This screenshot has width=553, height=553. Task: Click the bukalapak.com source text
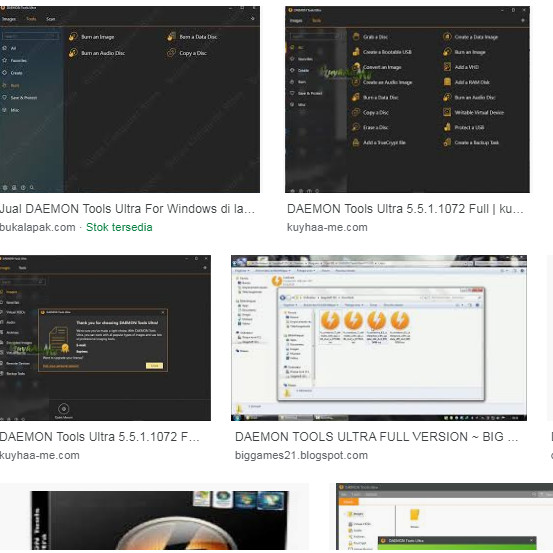(37, 227)
